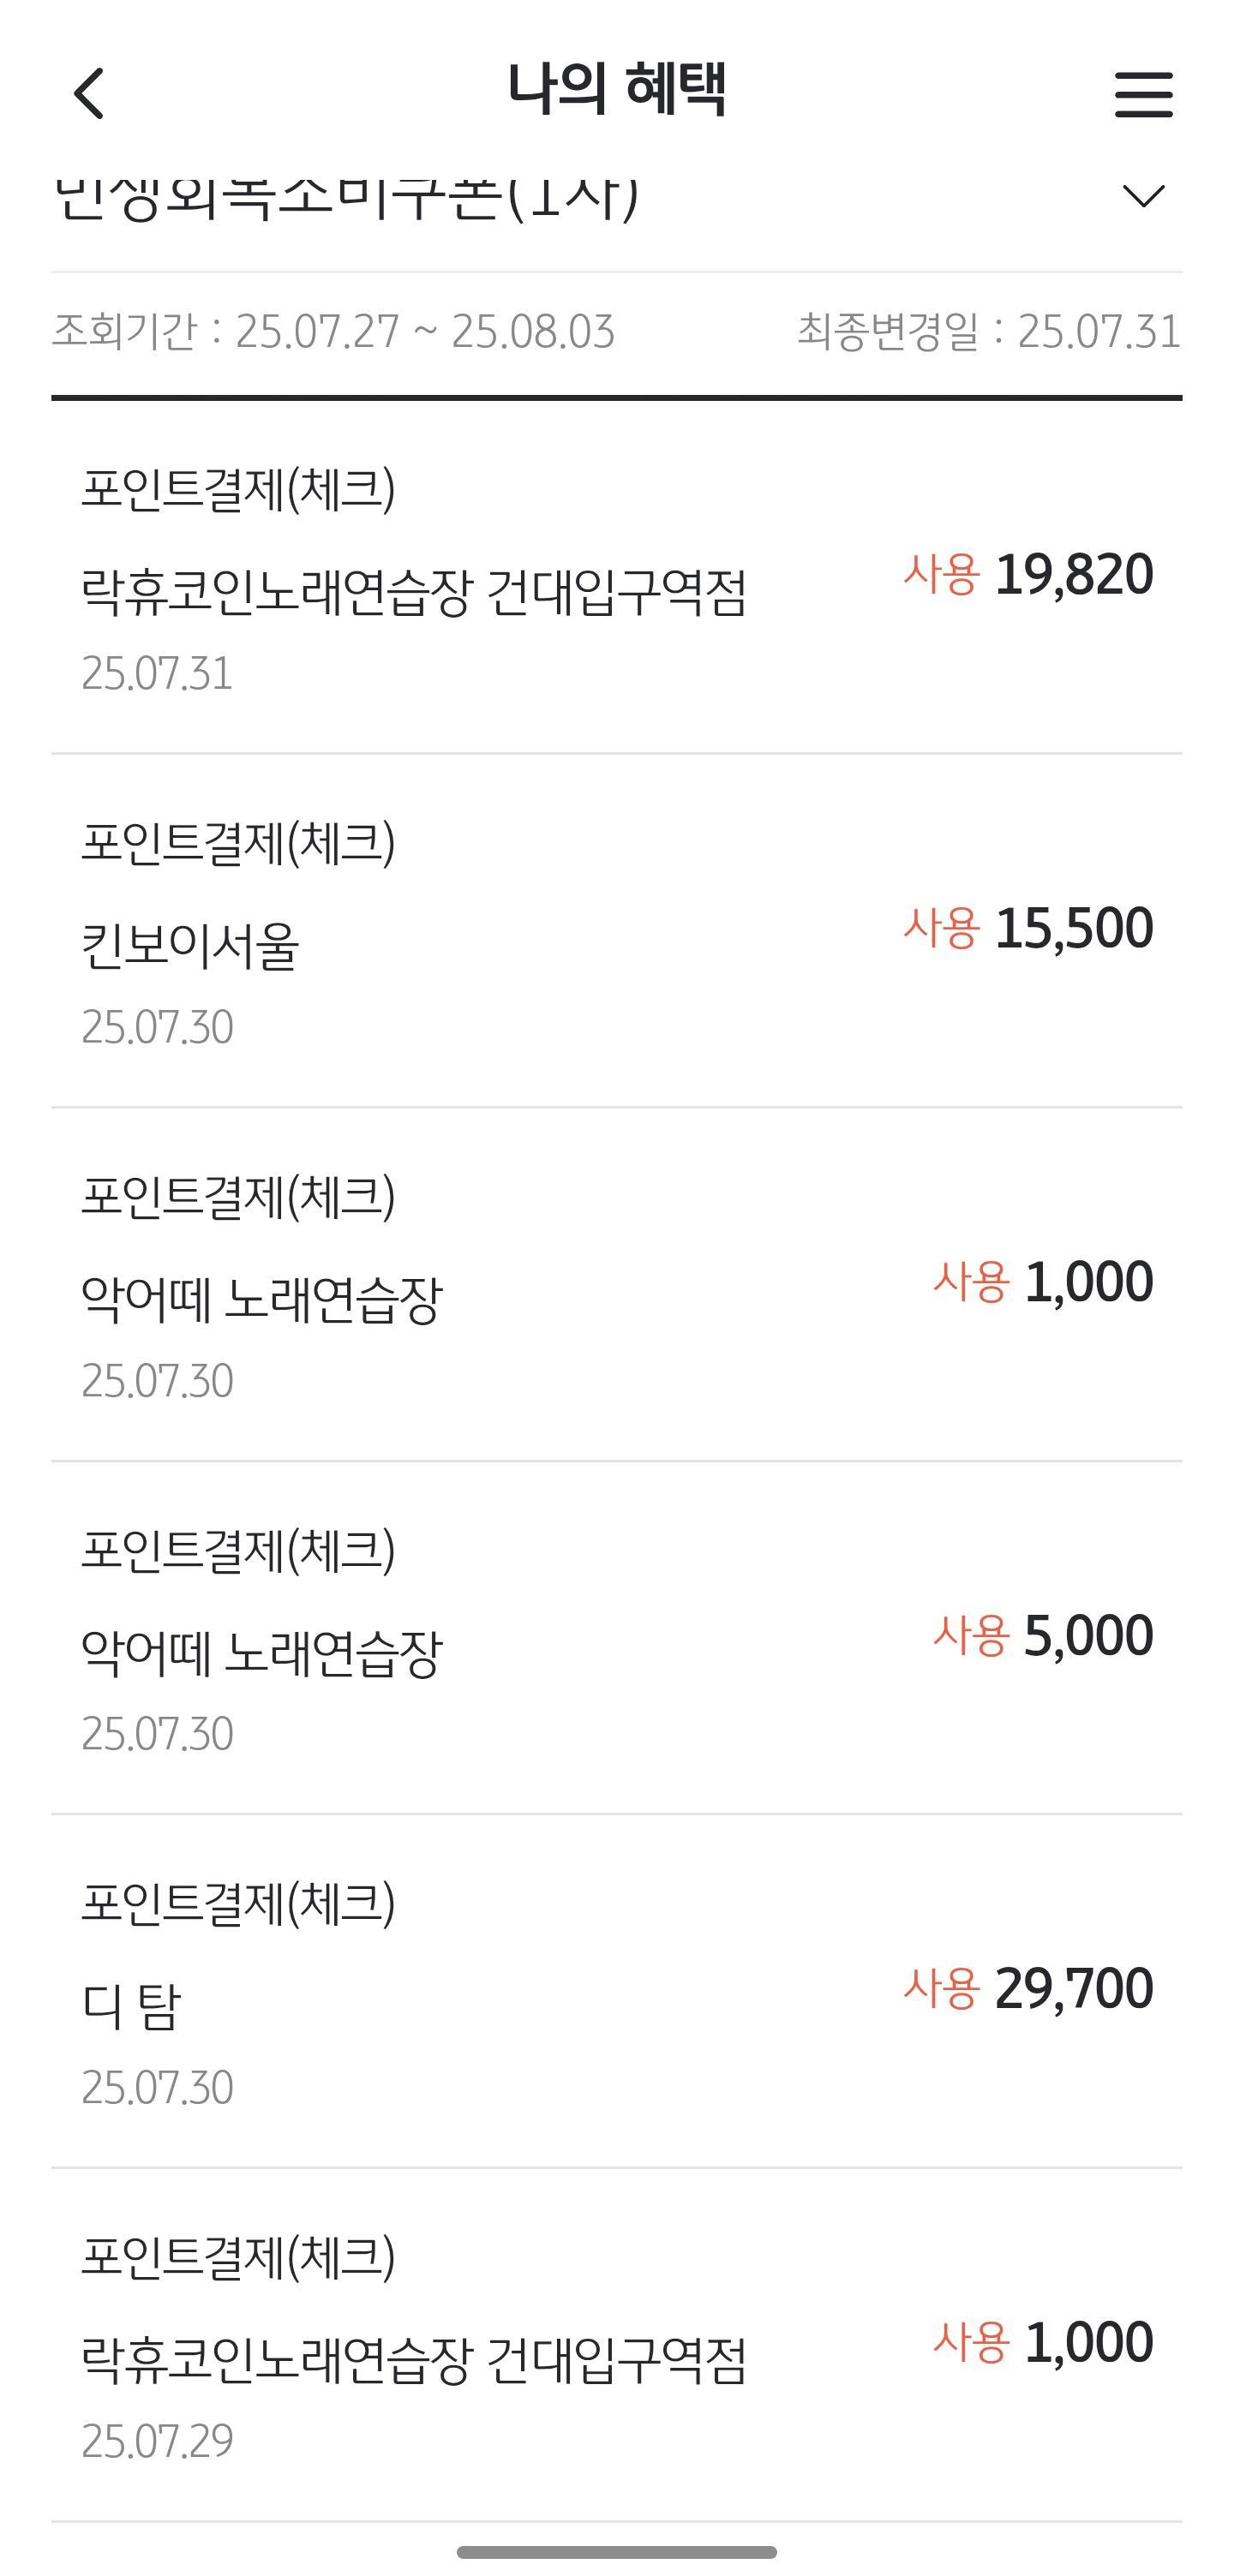Open the 락휴코인노래연습장 transaction dated 25.07.29

[414, 2360]
